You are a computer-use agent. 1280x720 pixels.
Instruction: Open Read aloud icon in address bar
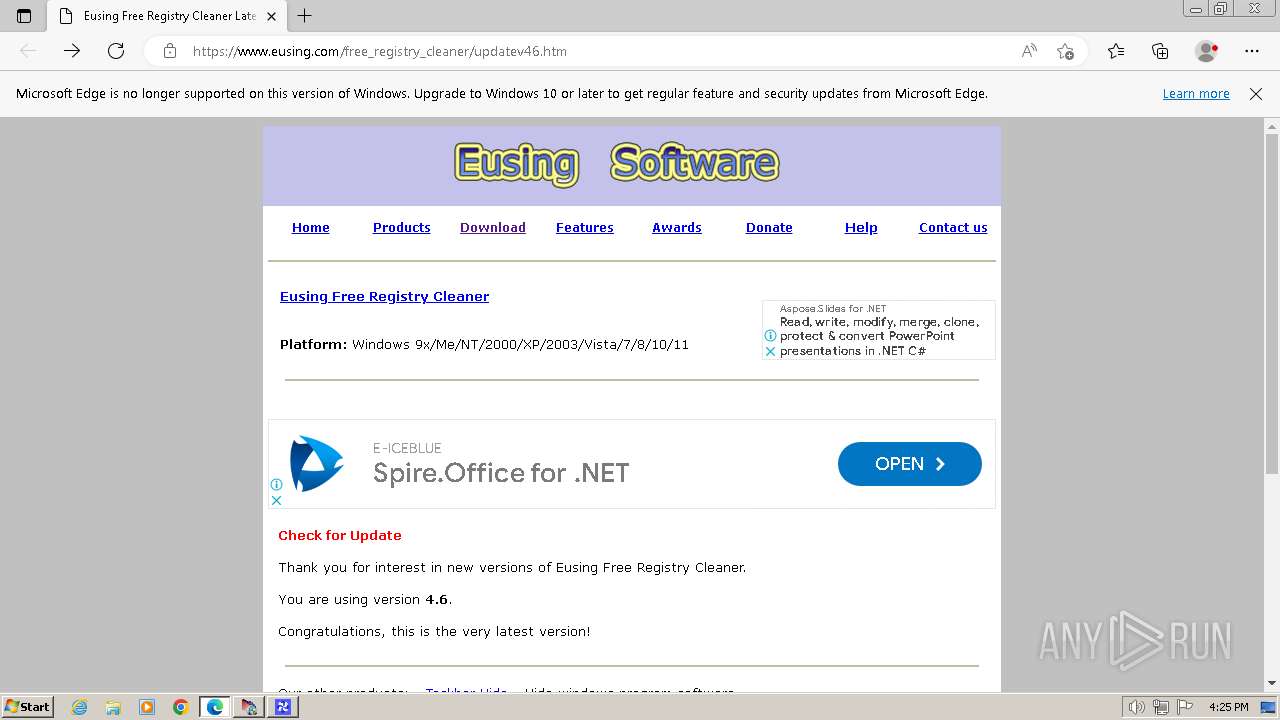coord(1029,51)
